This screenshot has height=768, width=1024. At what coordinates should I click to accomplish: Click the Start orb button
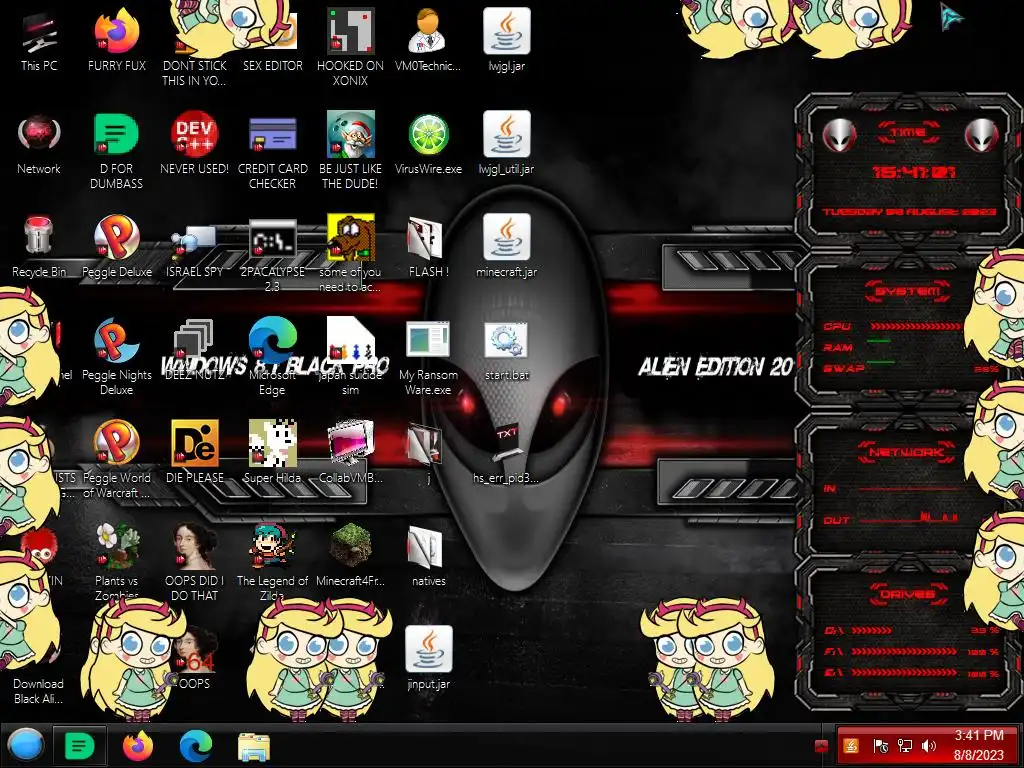[25, 745]
